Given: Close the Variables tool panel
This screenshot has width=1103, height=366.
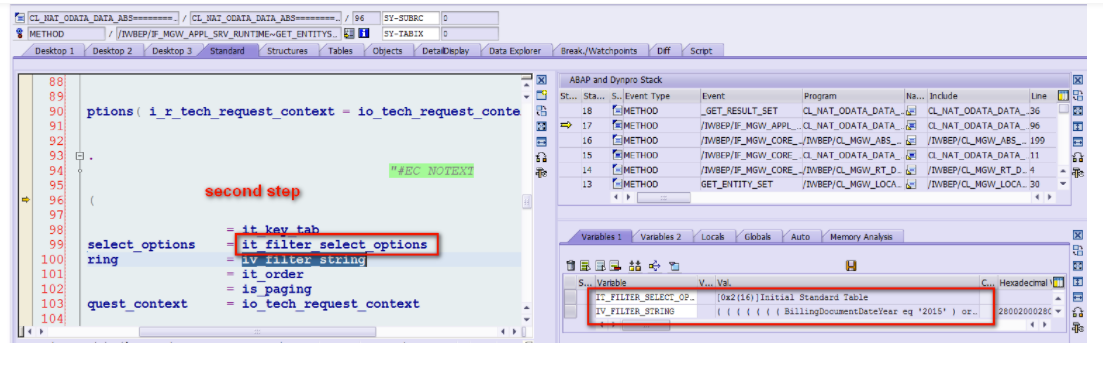Looking at the screenshot, I should tap(1078, 236).
